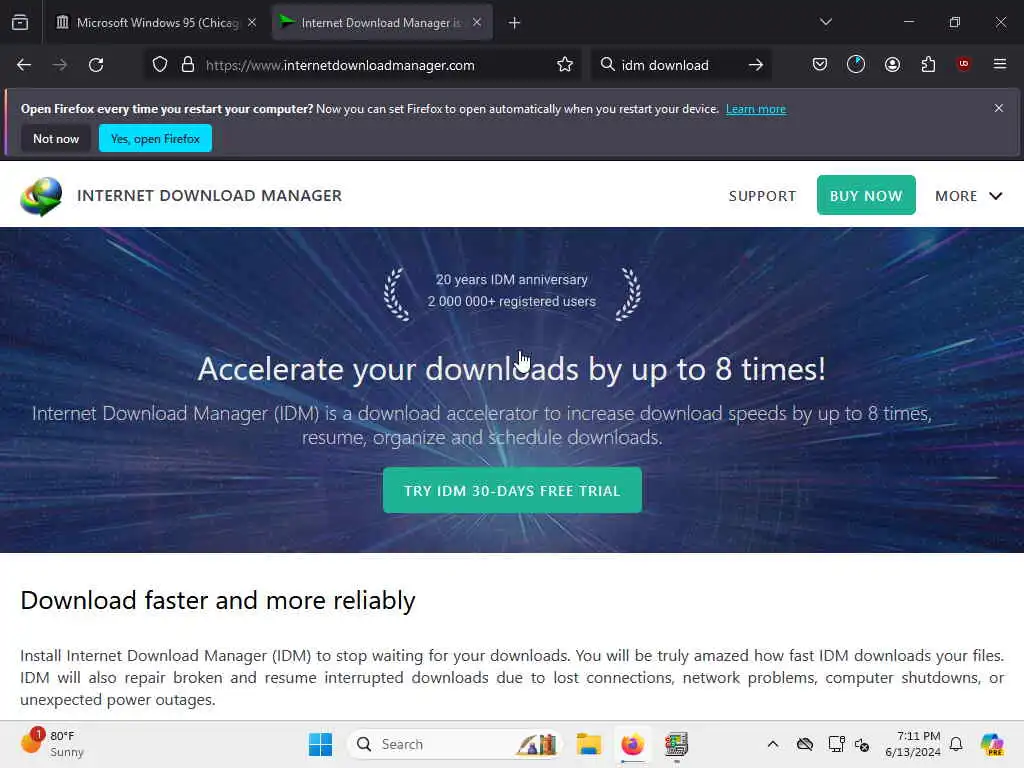The width and height of the screenshot is (1024, 768).
Task: Click the muted volume tray icon
Action: tap(862, 744)
